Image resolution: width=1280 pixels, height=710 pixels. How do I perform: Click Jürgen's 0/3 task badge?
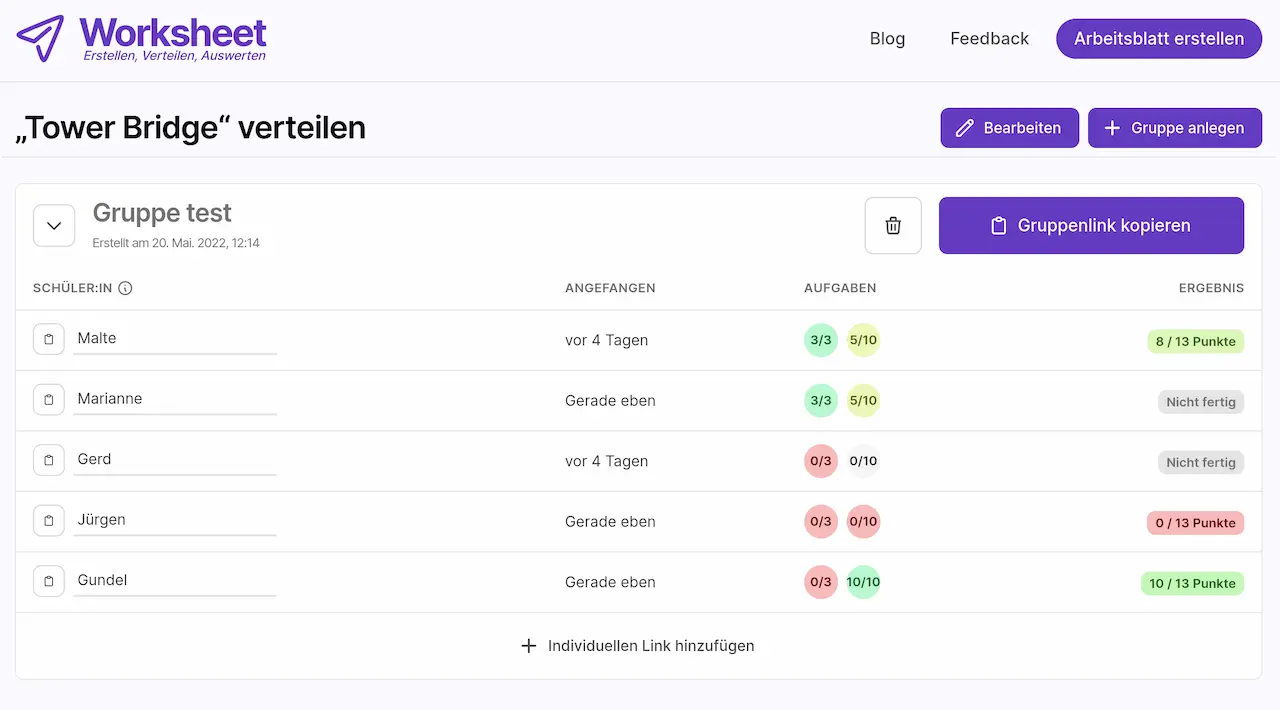pyautogui.click(x=821, y=522)
